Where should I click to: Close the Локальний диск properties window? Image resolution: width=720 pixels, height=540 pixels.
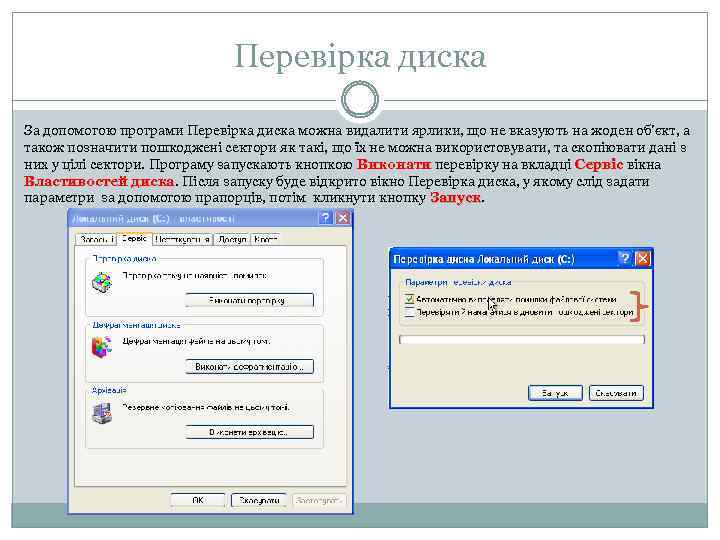click(343, 218)
